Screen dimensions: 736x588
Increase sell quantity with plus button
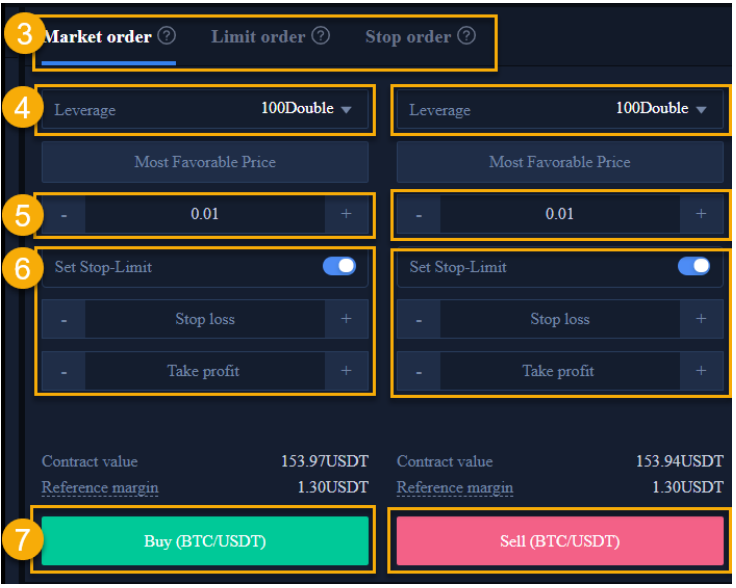[x=701, y=214]
